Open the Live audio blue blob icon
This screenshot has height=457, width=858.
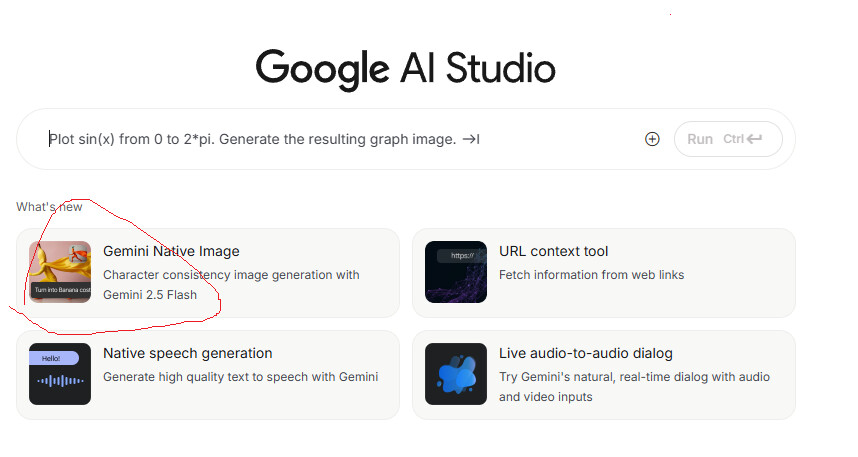tap(455, 374)
